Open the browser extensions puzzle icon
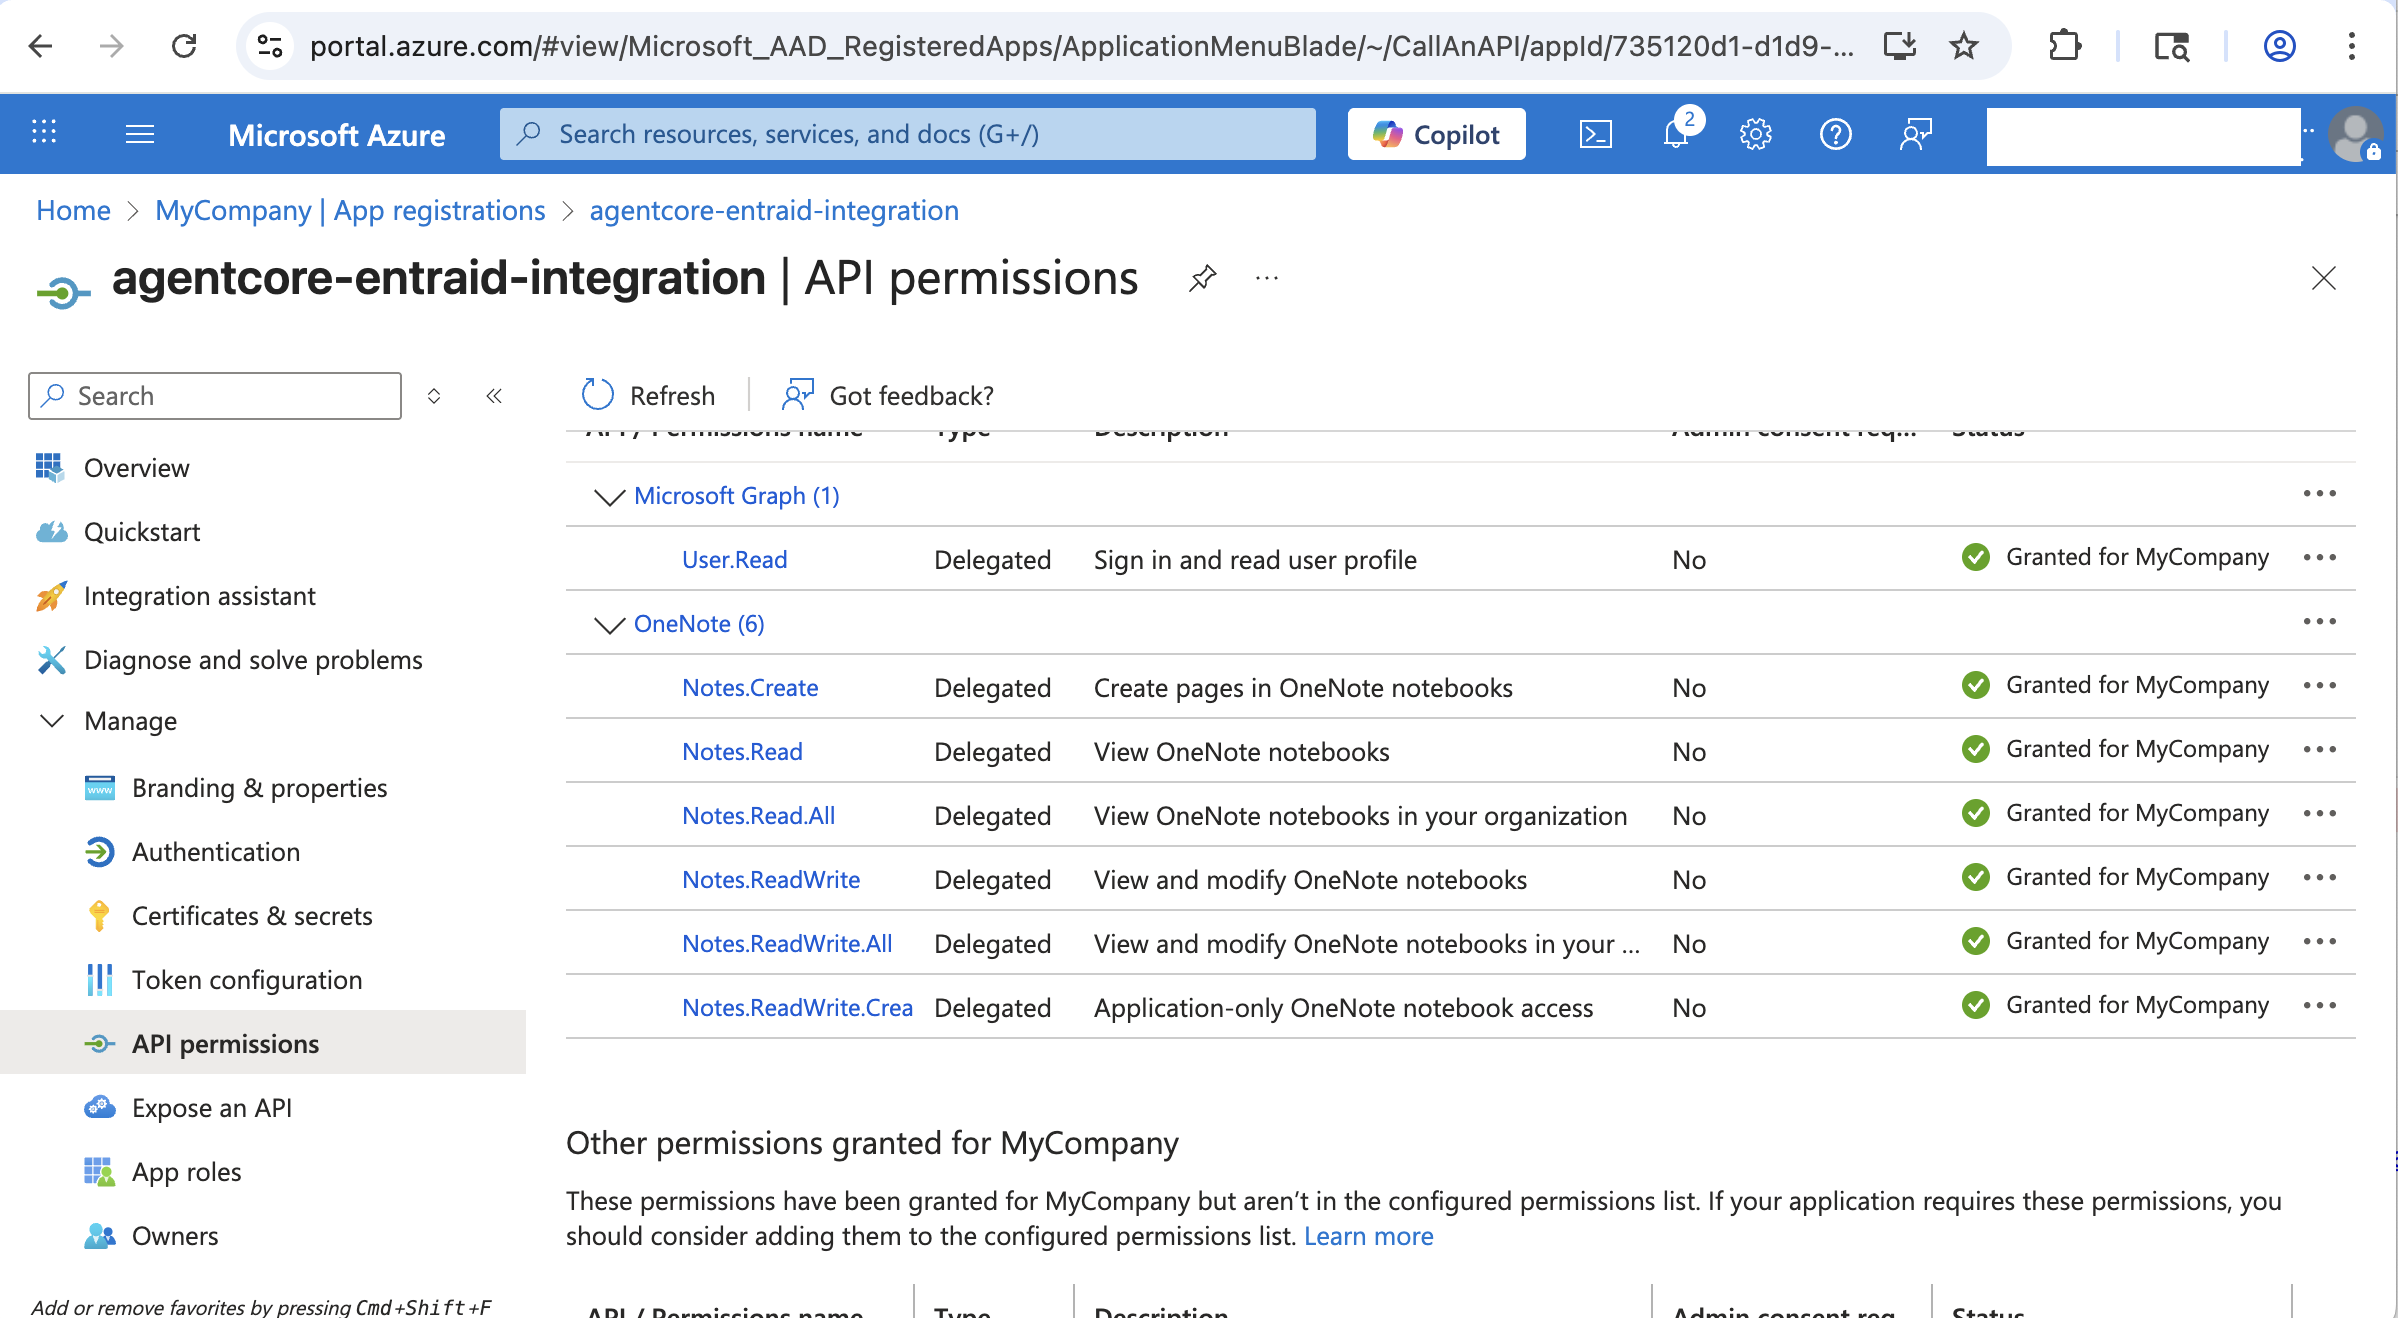 pyautogui.click(x=2064, y=46)
